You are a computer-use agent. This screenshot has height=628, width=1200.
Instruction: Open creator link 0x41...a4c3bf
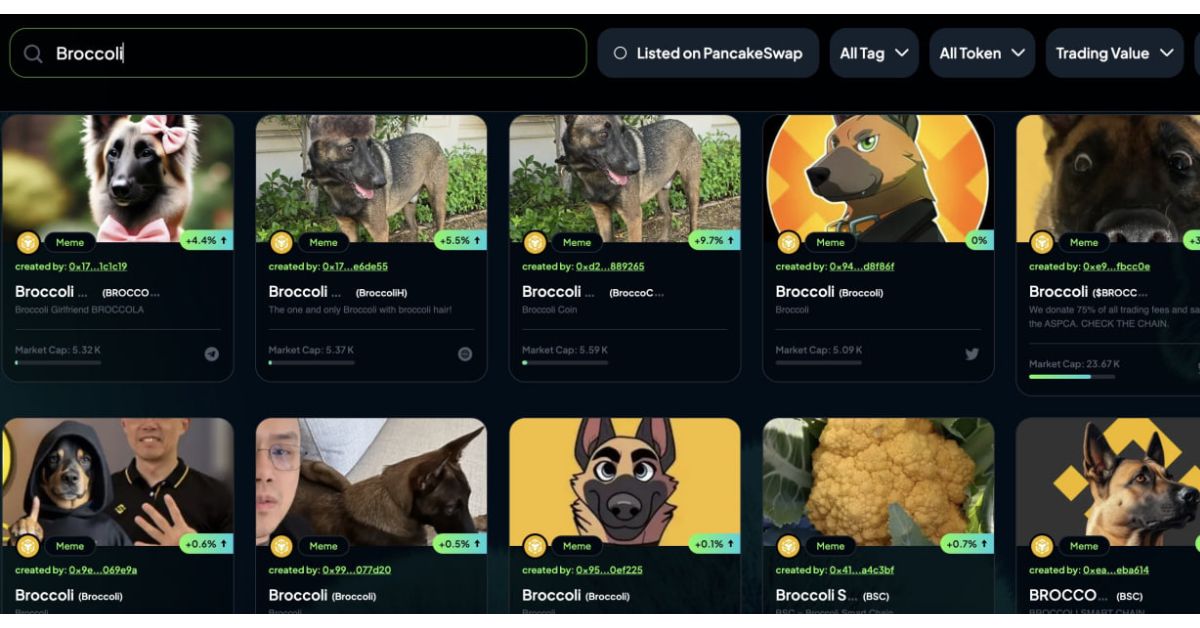pyautogui.click(x=862, y=570)
